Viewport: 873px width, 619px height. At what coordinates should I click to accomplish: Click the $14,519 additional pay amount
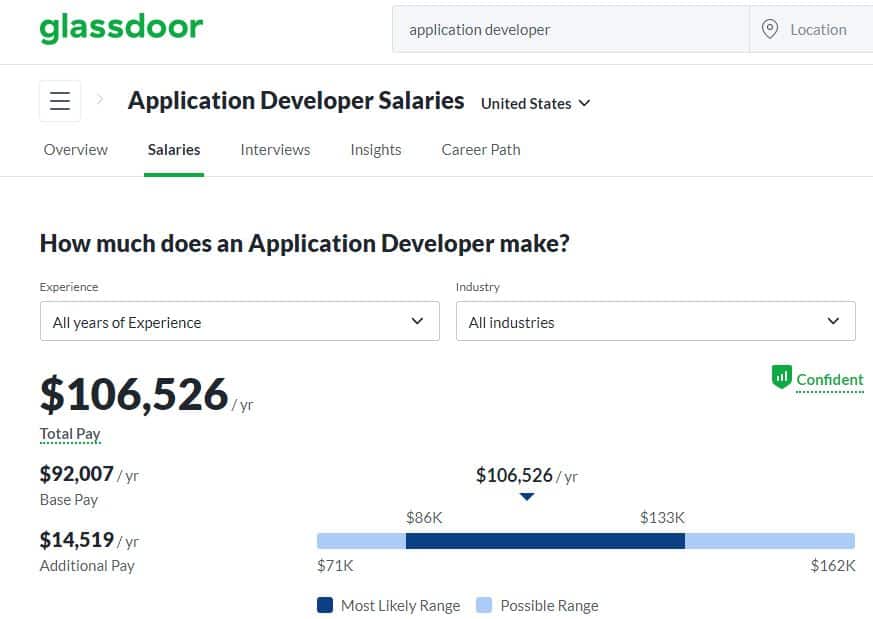(77, 539)
